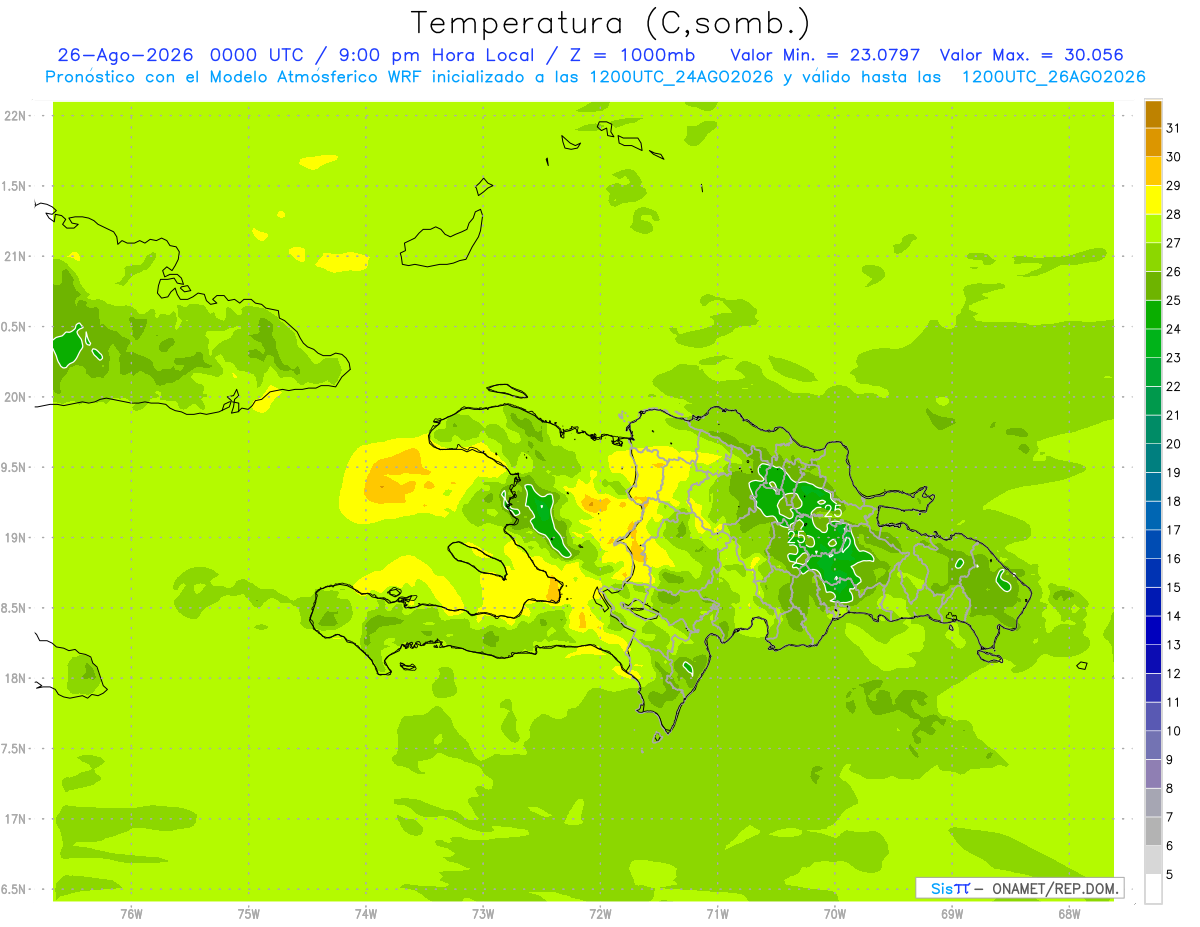Click the "22N" latitude axis label
The width and height of the screenshot is (1200, 927).
(x=15, y=116)
